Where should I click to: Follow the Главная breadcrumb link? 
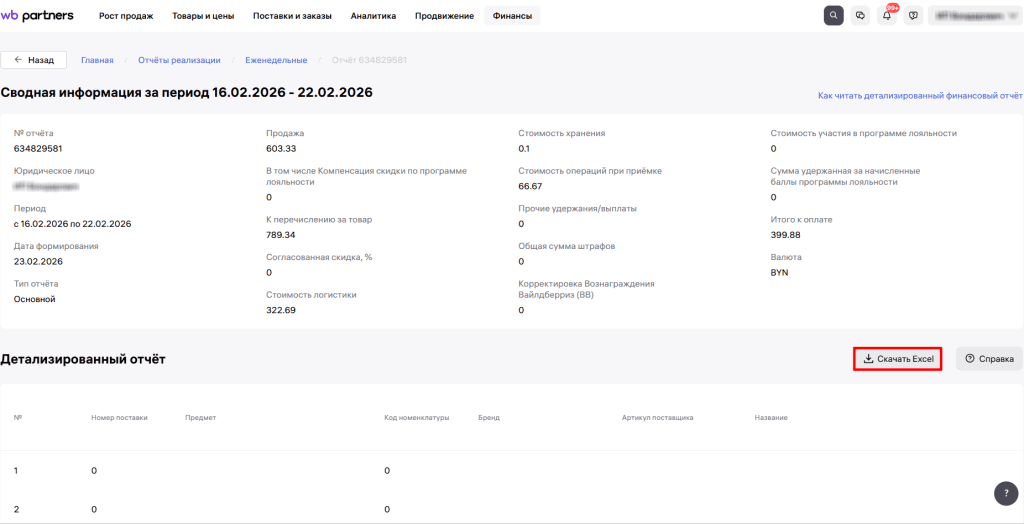[x=97, y=60]
